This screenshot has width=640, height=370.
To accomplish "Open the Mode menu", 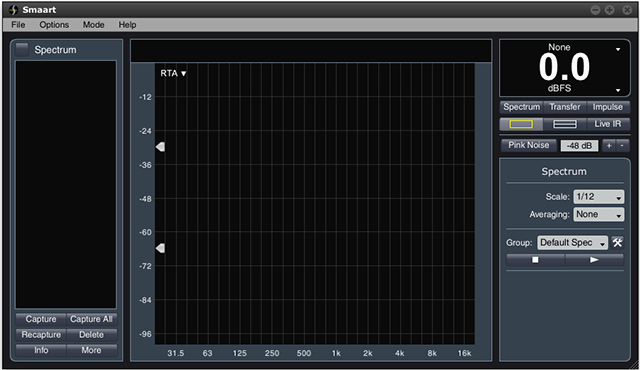I will (x=93, y=25).
